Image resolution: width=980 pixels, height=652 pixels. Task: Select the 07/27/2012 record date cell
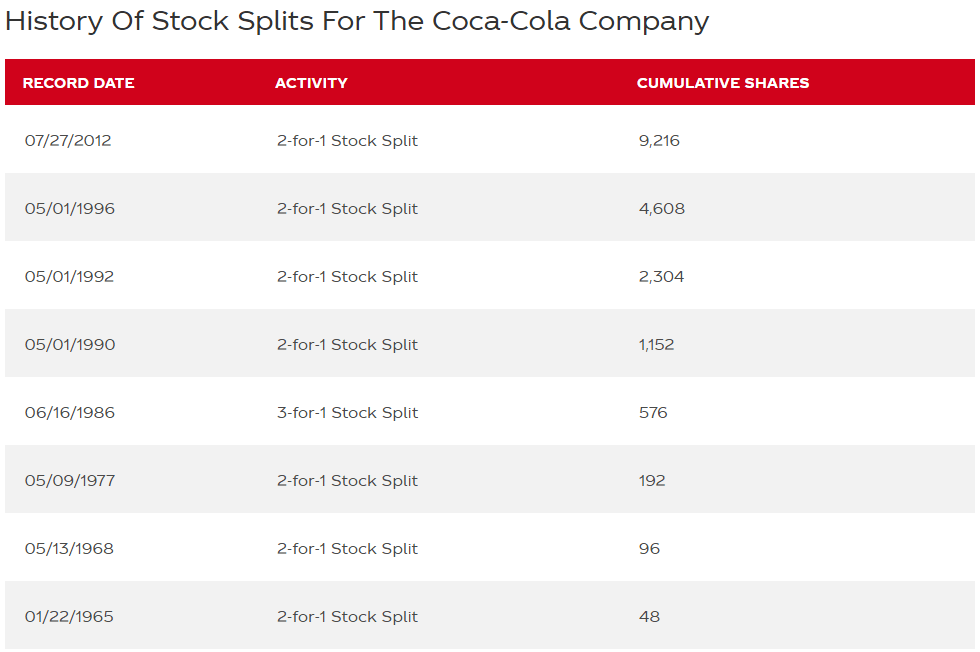(68, 141)
